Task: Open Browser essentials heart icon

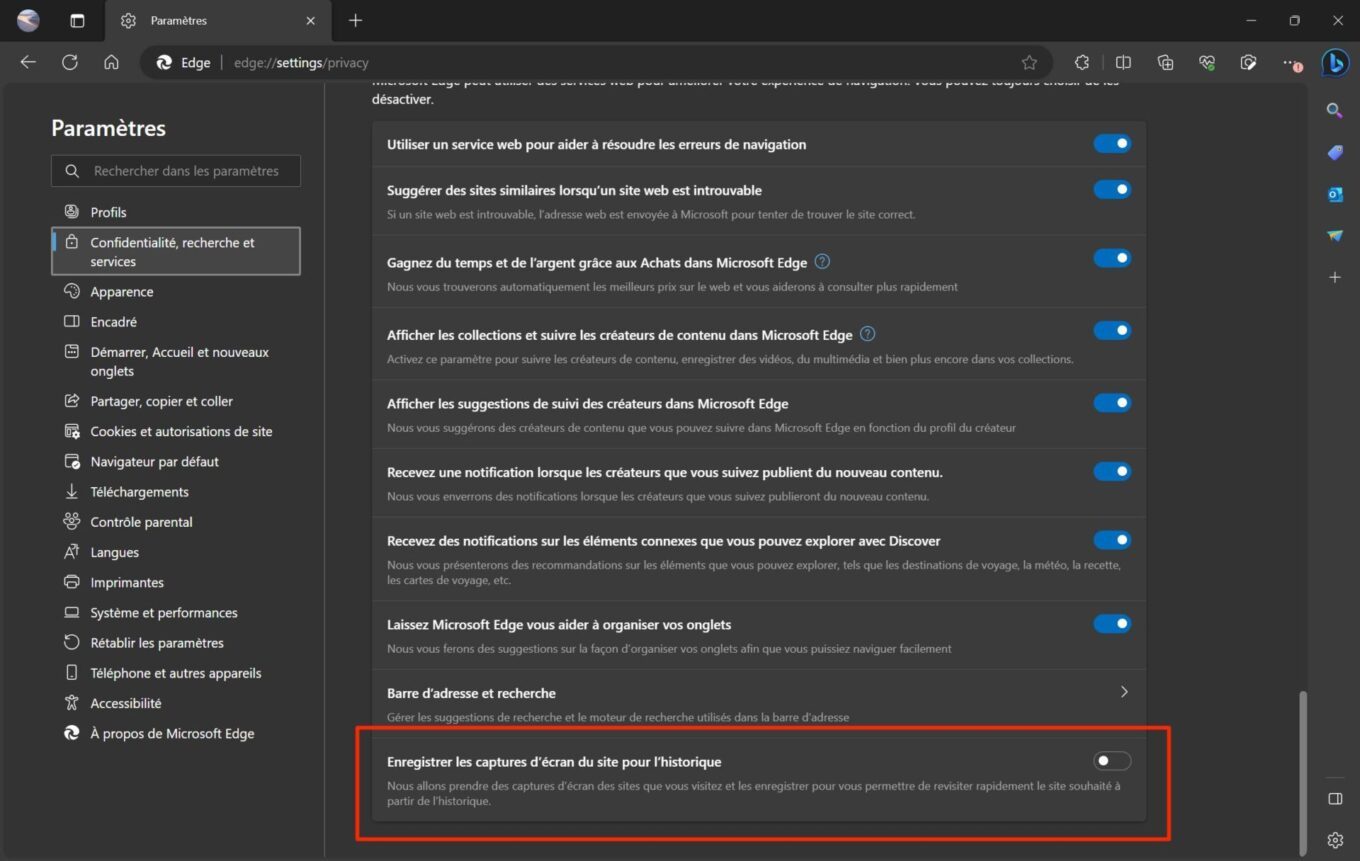Action: point(1207,62)
